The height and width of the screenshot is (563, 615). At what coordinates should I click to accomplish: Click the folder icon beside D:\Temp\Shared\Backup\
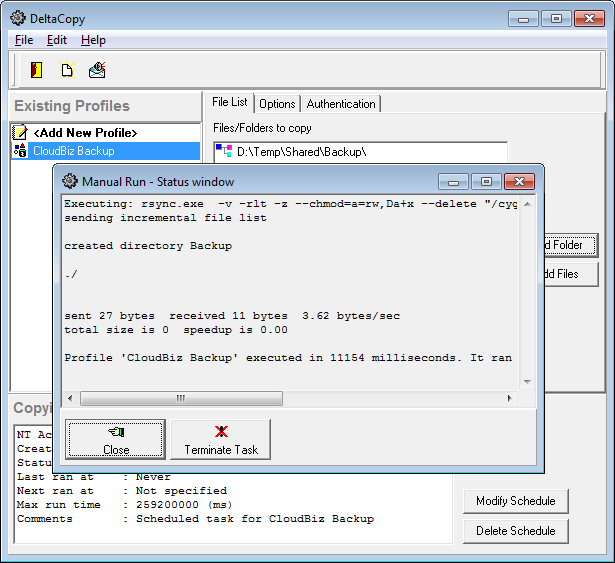(x=224, y=152)
